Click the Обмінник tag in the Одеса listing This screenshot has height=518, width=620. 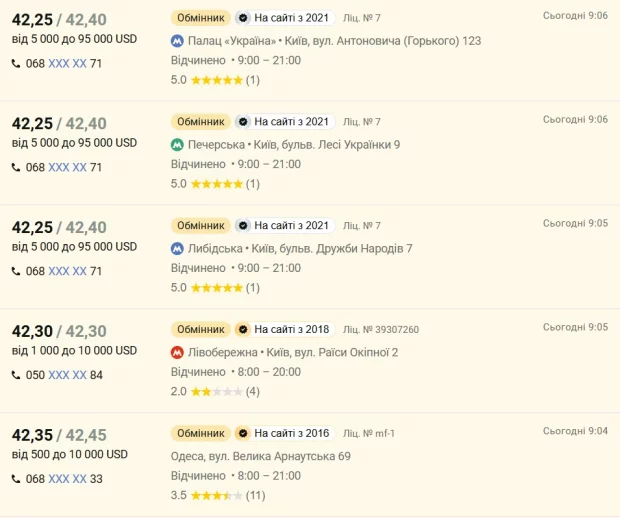pos(201,434)
